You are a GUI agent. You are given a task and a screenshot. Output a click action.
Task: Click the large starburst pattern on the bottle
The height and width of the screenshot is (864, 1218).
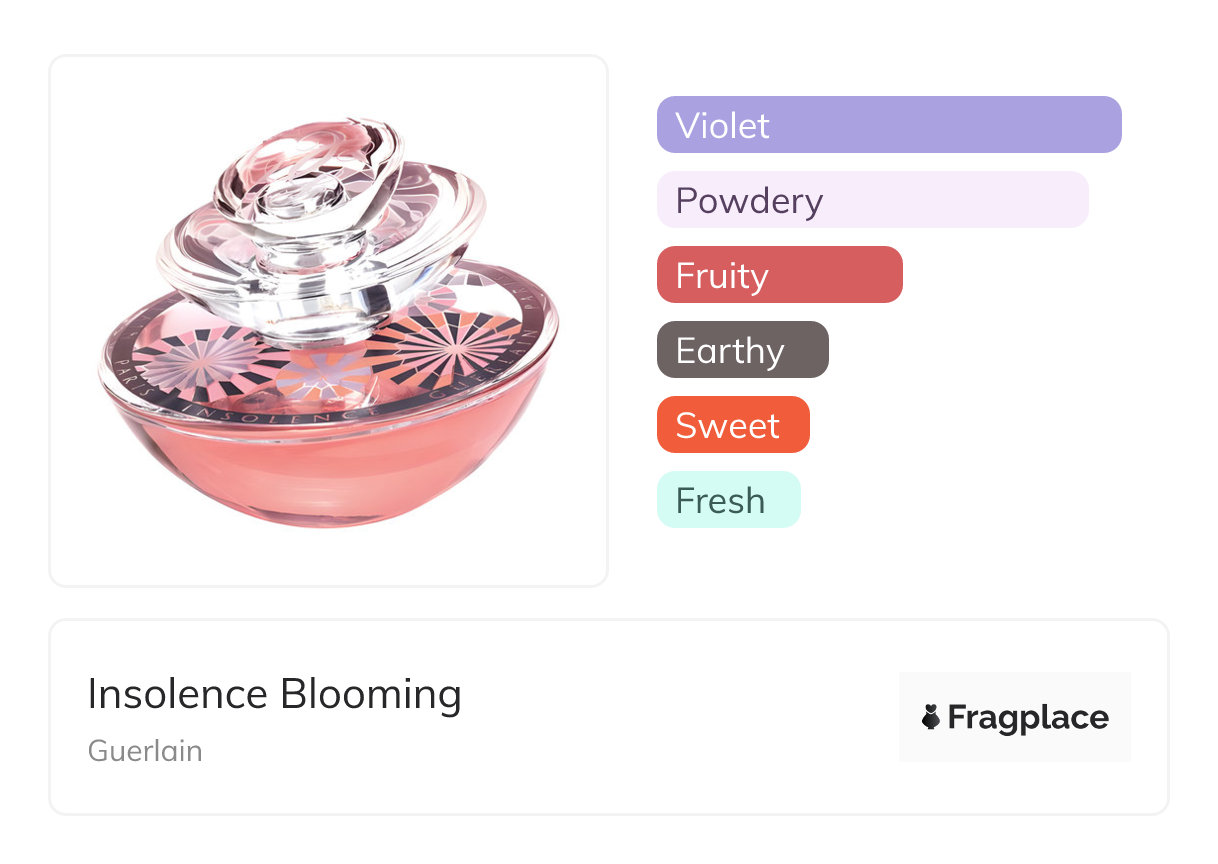tap(450, 340)
